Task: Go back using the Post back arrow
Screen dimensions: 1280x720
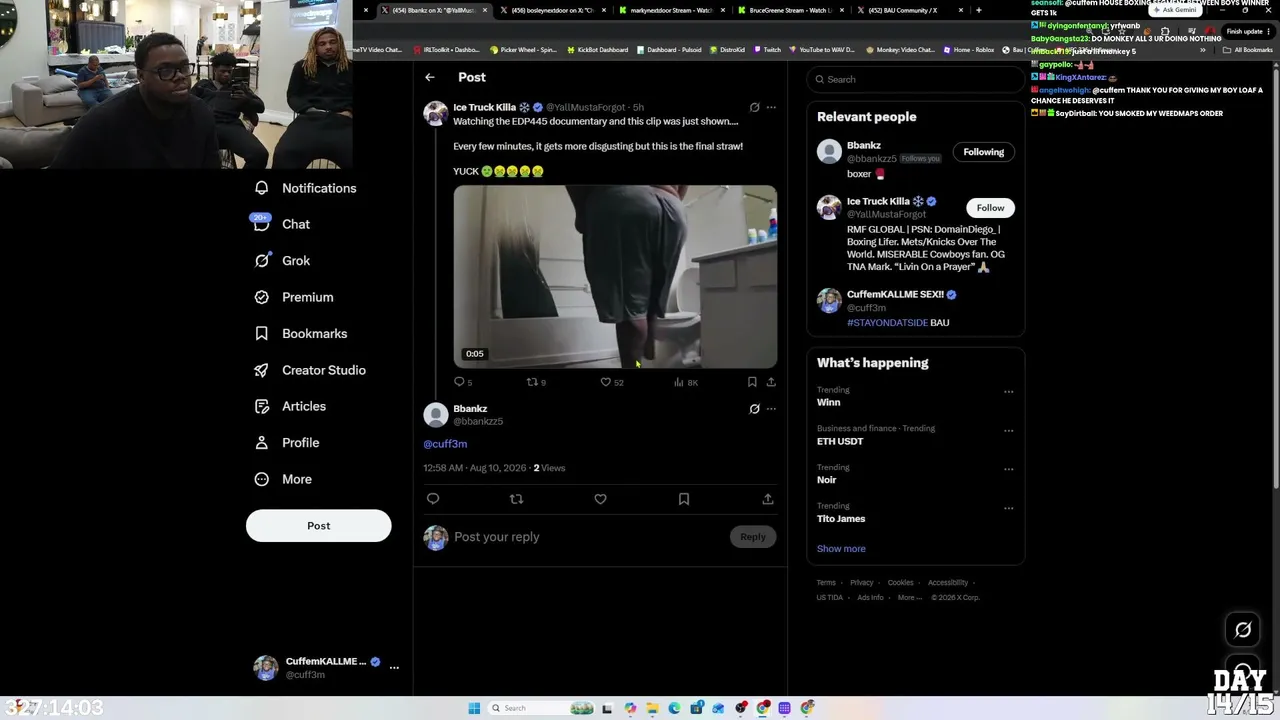Action: pos(430,77)
